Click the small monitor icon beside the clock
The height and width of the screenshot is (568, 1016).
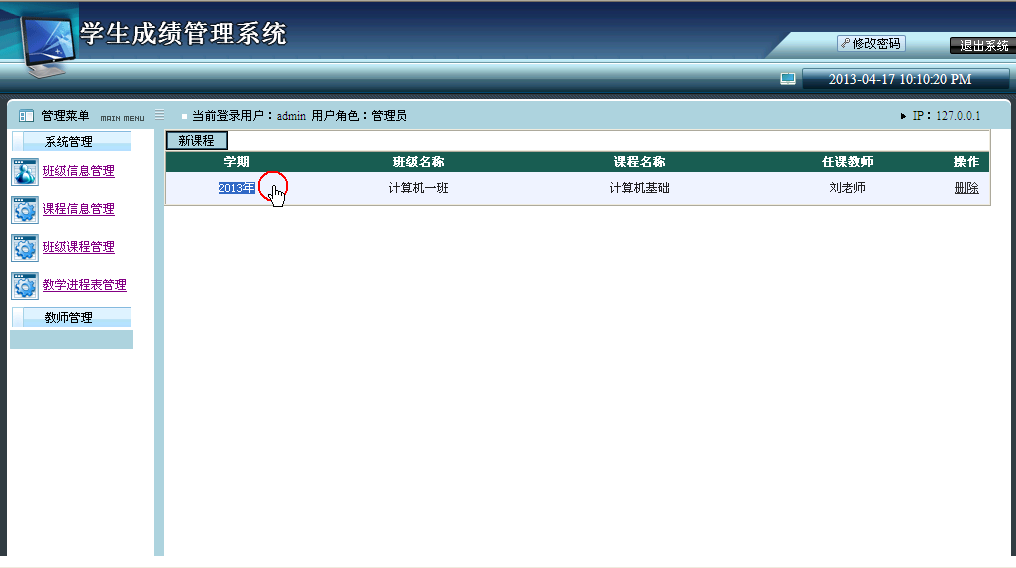pyautogui.click(x=787, y=79)
